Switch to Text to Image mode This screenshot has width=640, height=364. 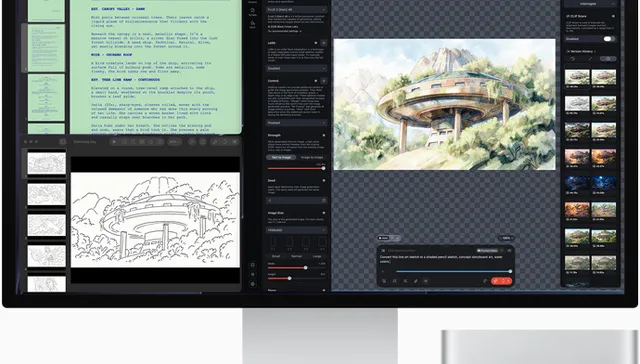[281, 157]
